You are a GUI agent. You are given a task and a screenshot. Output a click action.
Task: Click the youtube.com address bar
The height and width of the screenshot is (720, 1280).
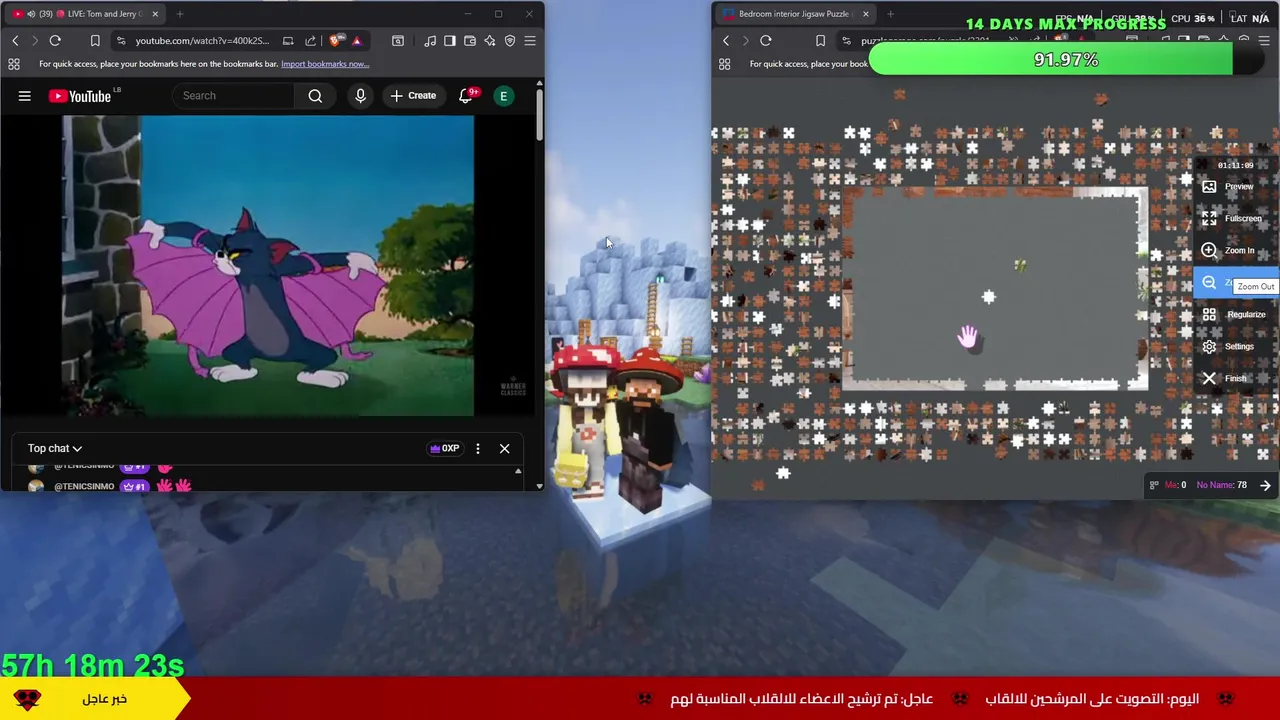(x=202, y=41)
